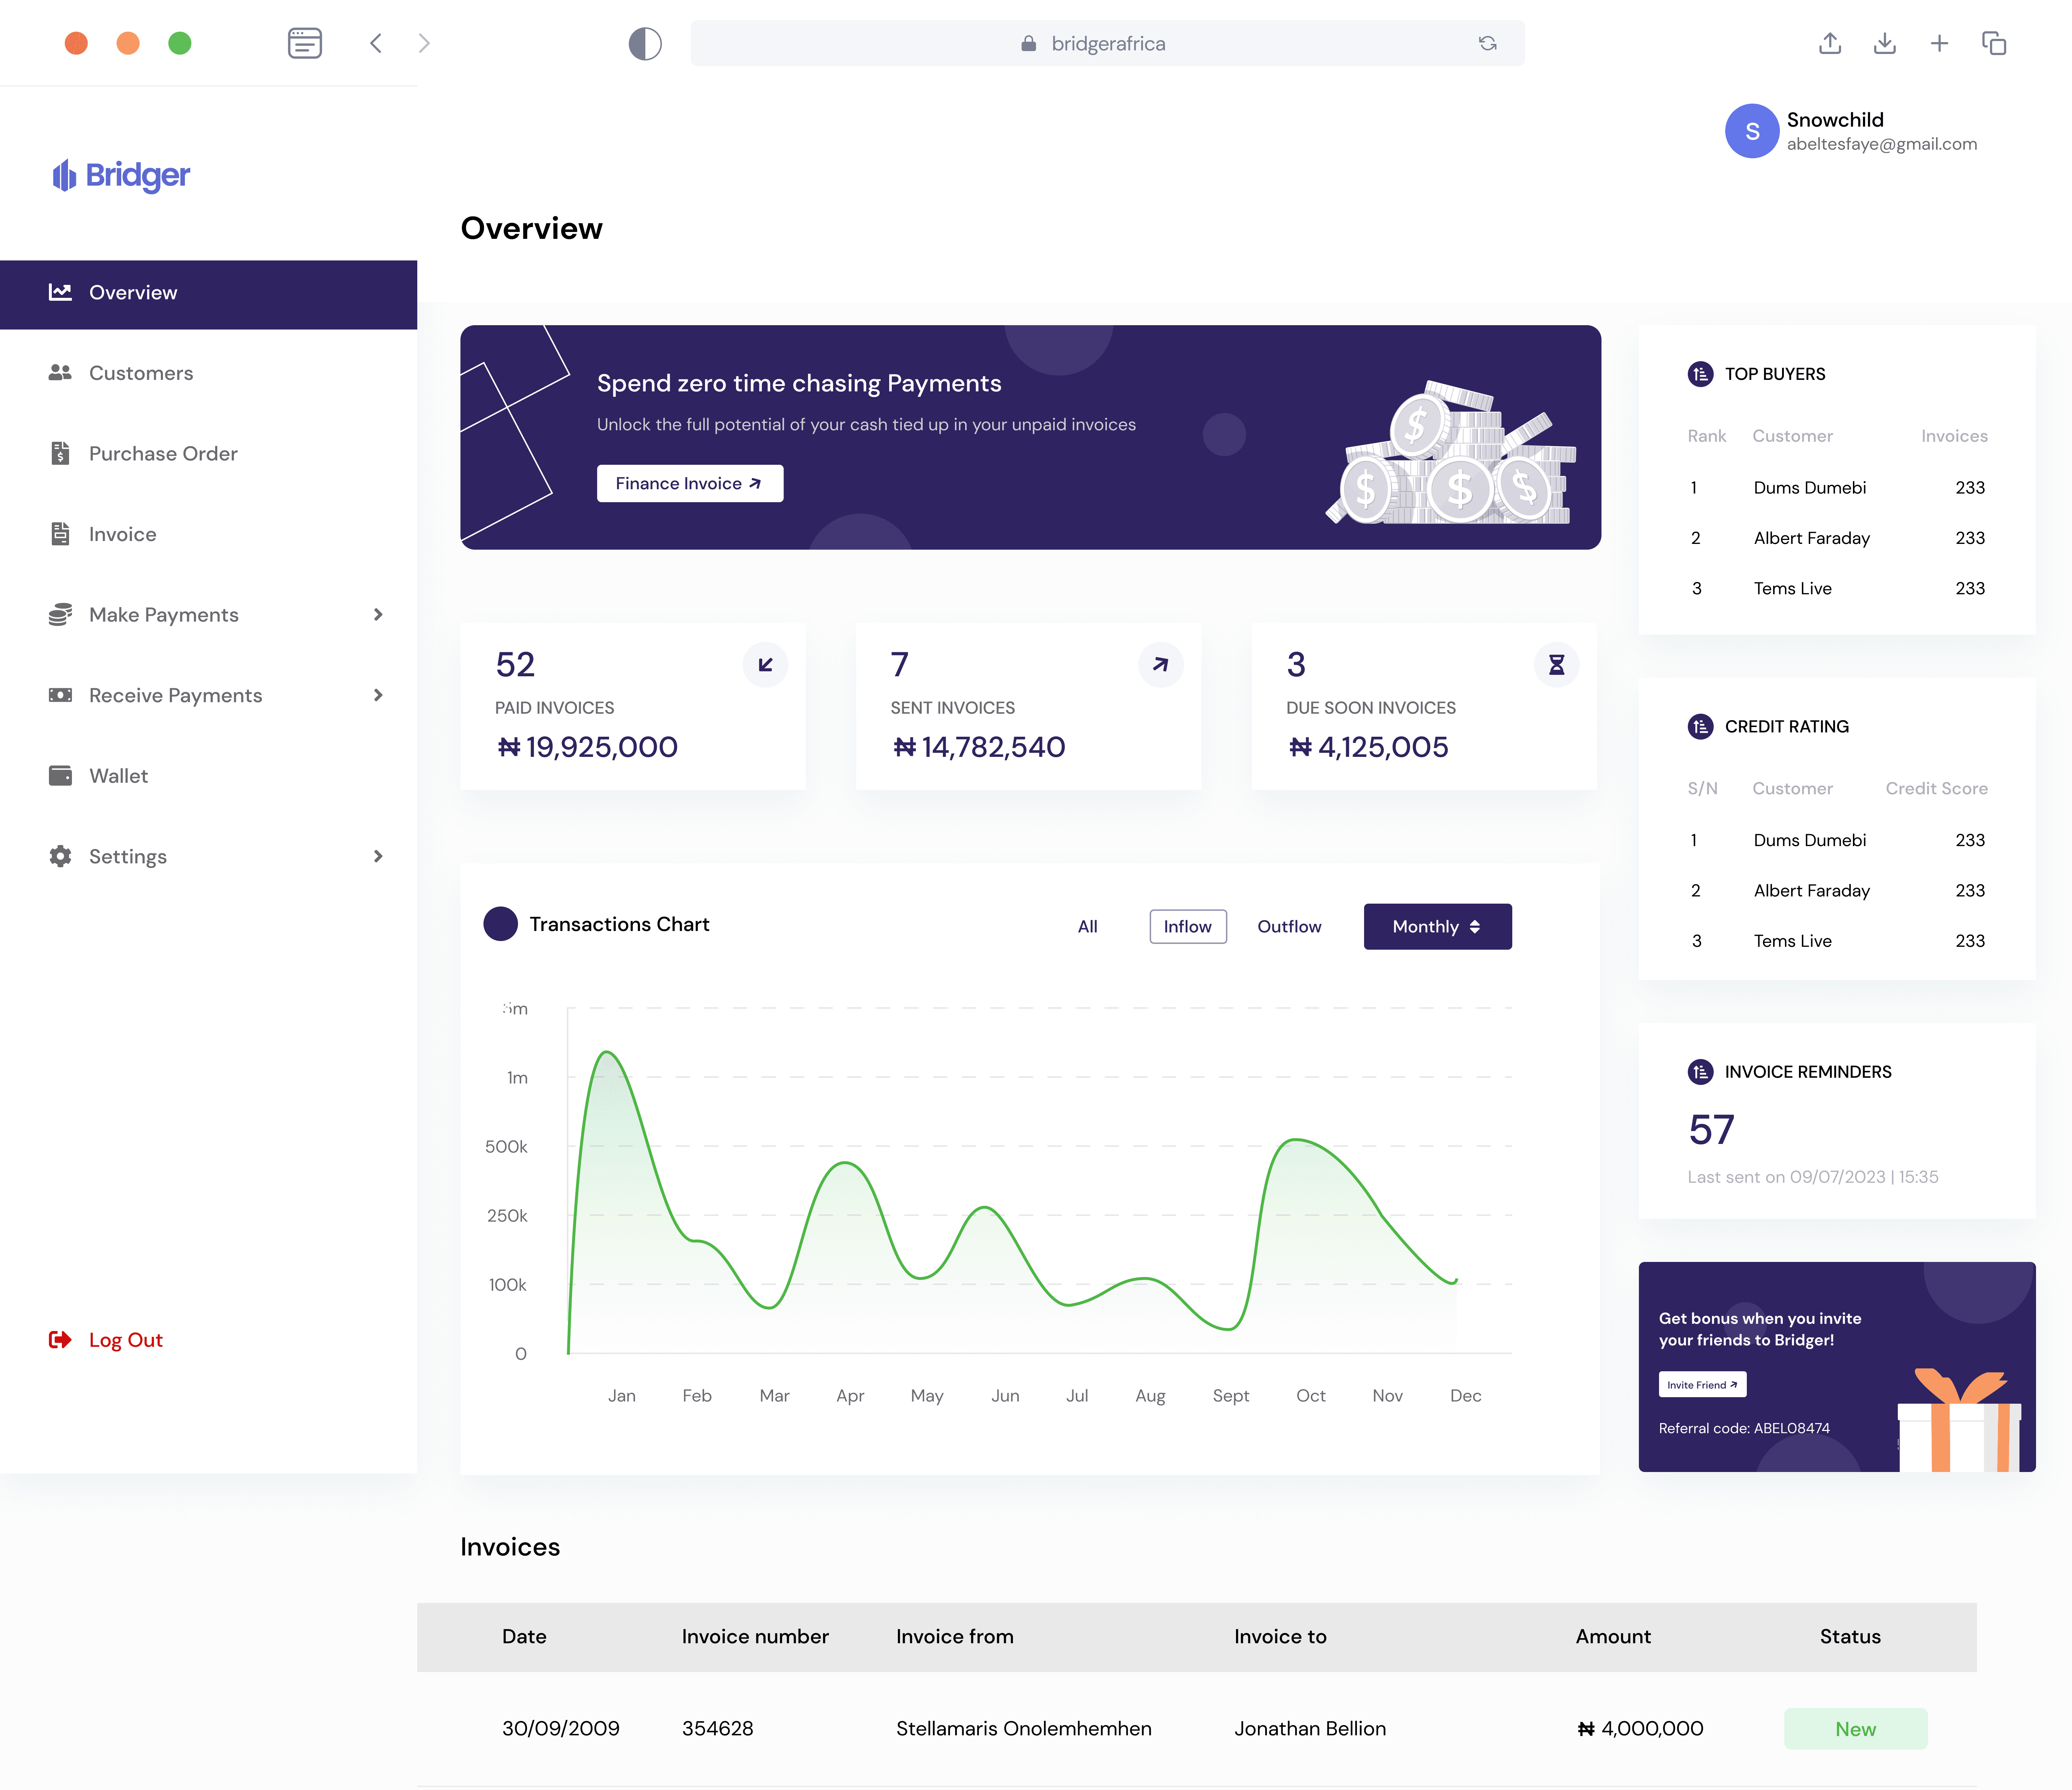
Task: Click Tems Live in Credit Rating
Action: (1793, 941)
